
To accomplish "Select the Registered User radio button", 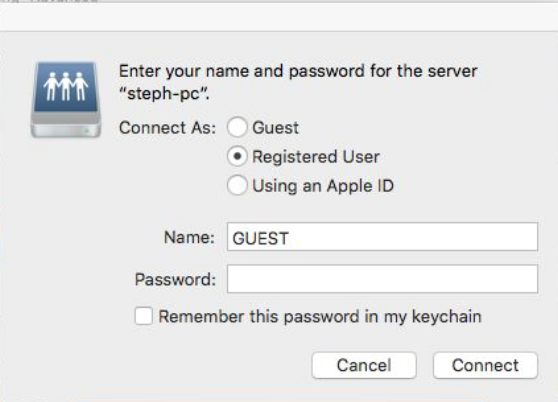I will click(x=237, y=156).
